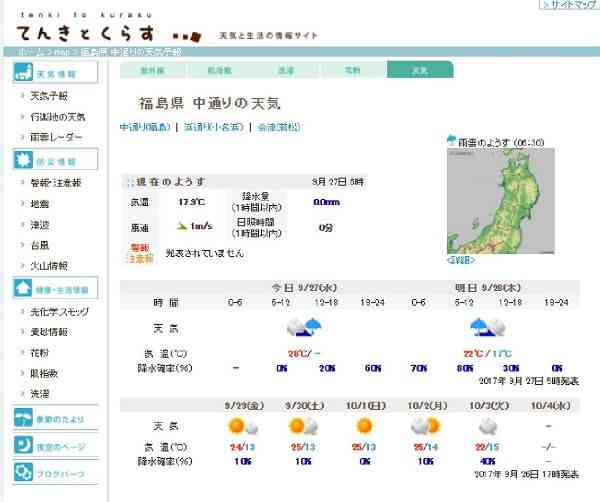Screen dimensions: 600x502
Task: Open the 季節のたより label
Action: [60, 419]
